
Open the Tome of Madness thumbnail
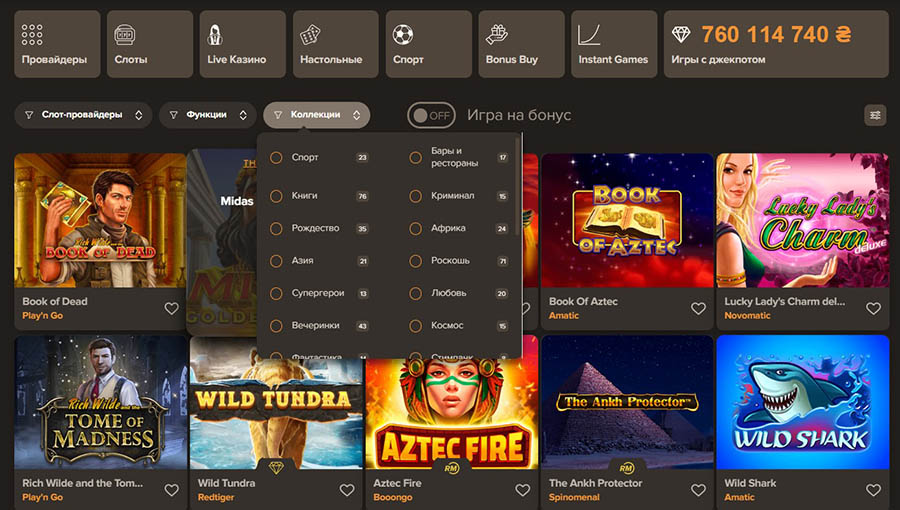(100, 402)
